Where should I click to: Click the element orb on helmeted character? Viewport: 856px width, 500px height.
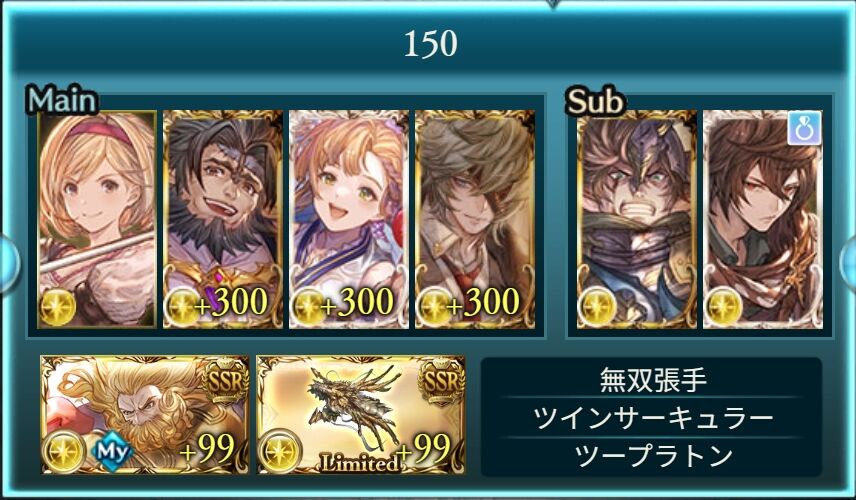click(x=596, y=308)
